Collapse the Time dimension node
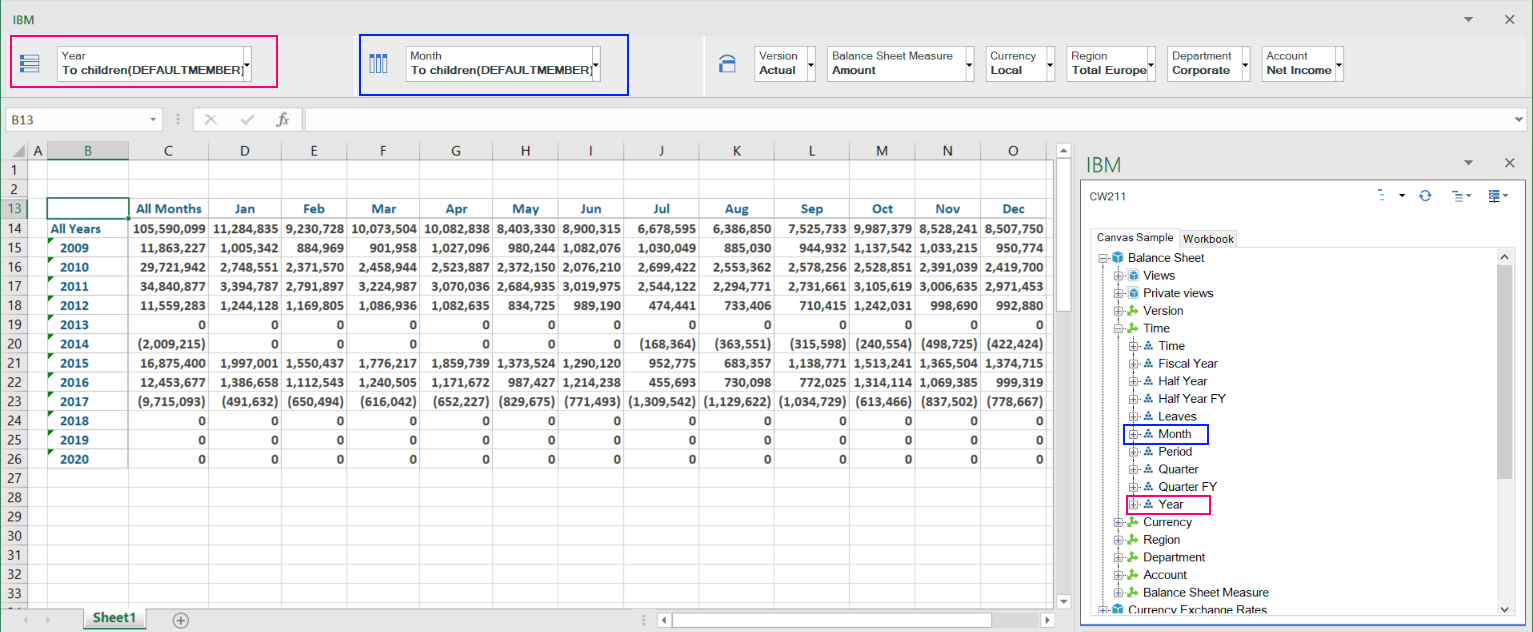Screen dimensions: 1533x632 point(1119,328)
